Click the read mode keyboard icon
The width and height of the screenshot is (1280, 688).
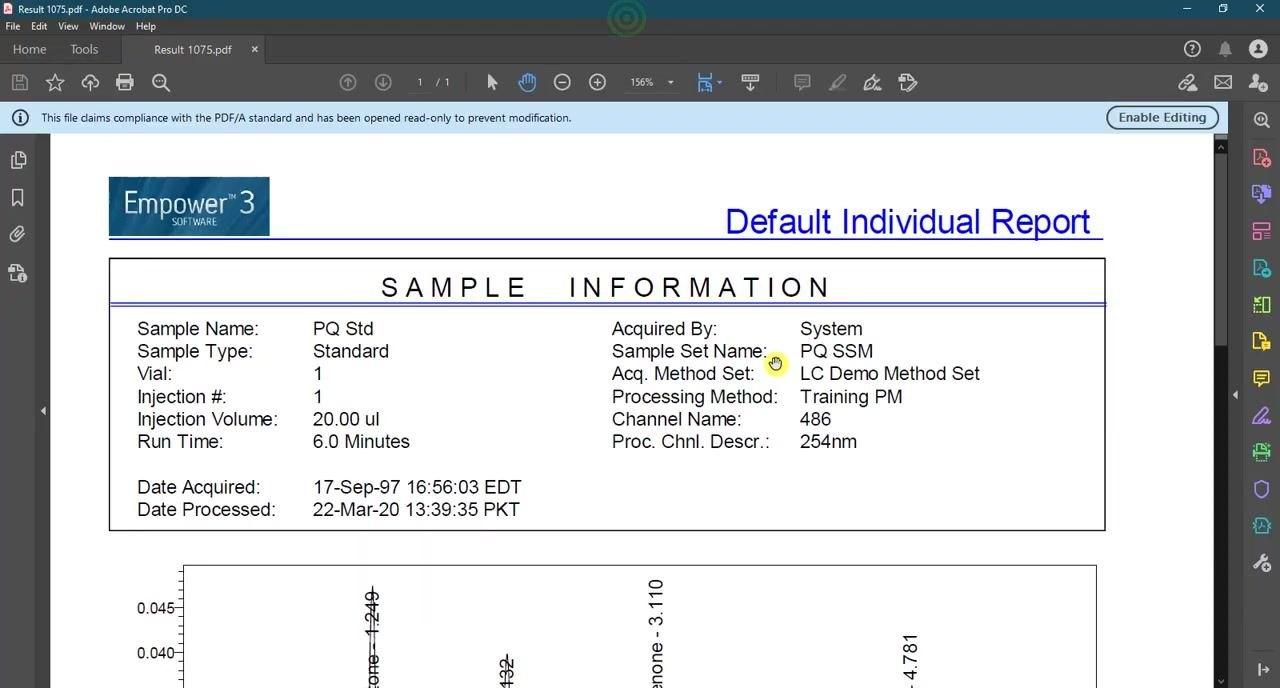pos(750,82)
